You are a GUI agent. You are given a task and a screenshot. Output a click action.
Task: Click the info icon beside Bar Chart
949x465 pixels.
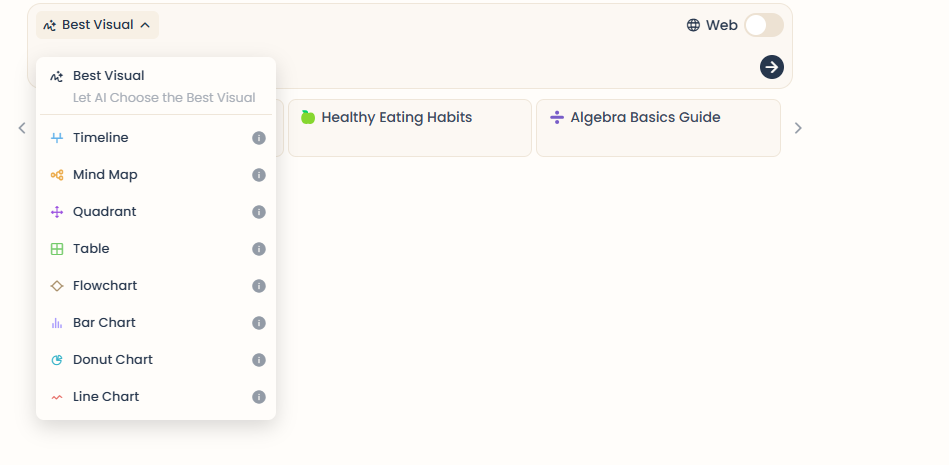tap(258, 323)
